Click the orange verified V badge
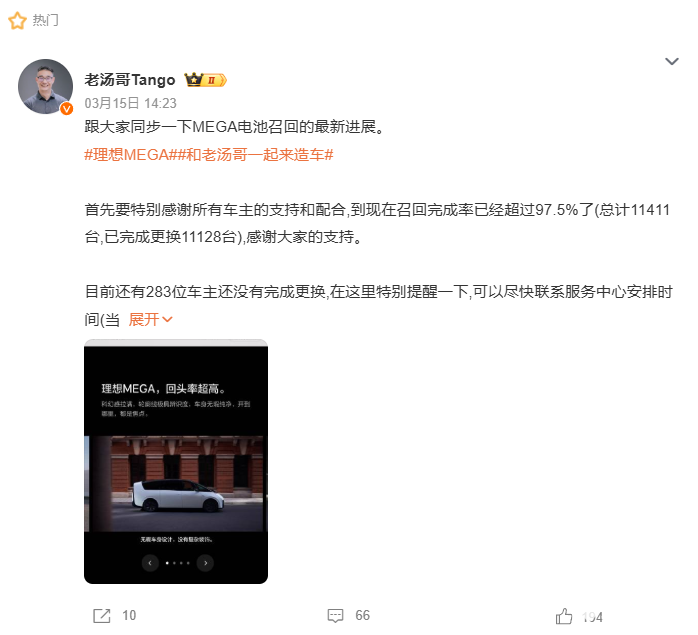Screen dimensions: 698x635 (67, 108)
